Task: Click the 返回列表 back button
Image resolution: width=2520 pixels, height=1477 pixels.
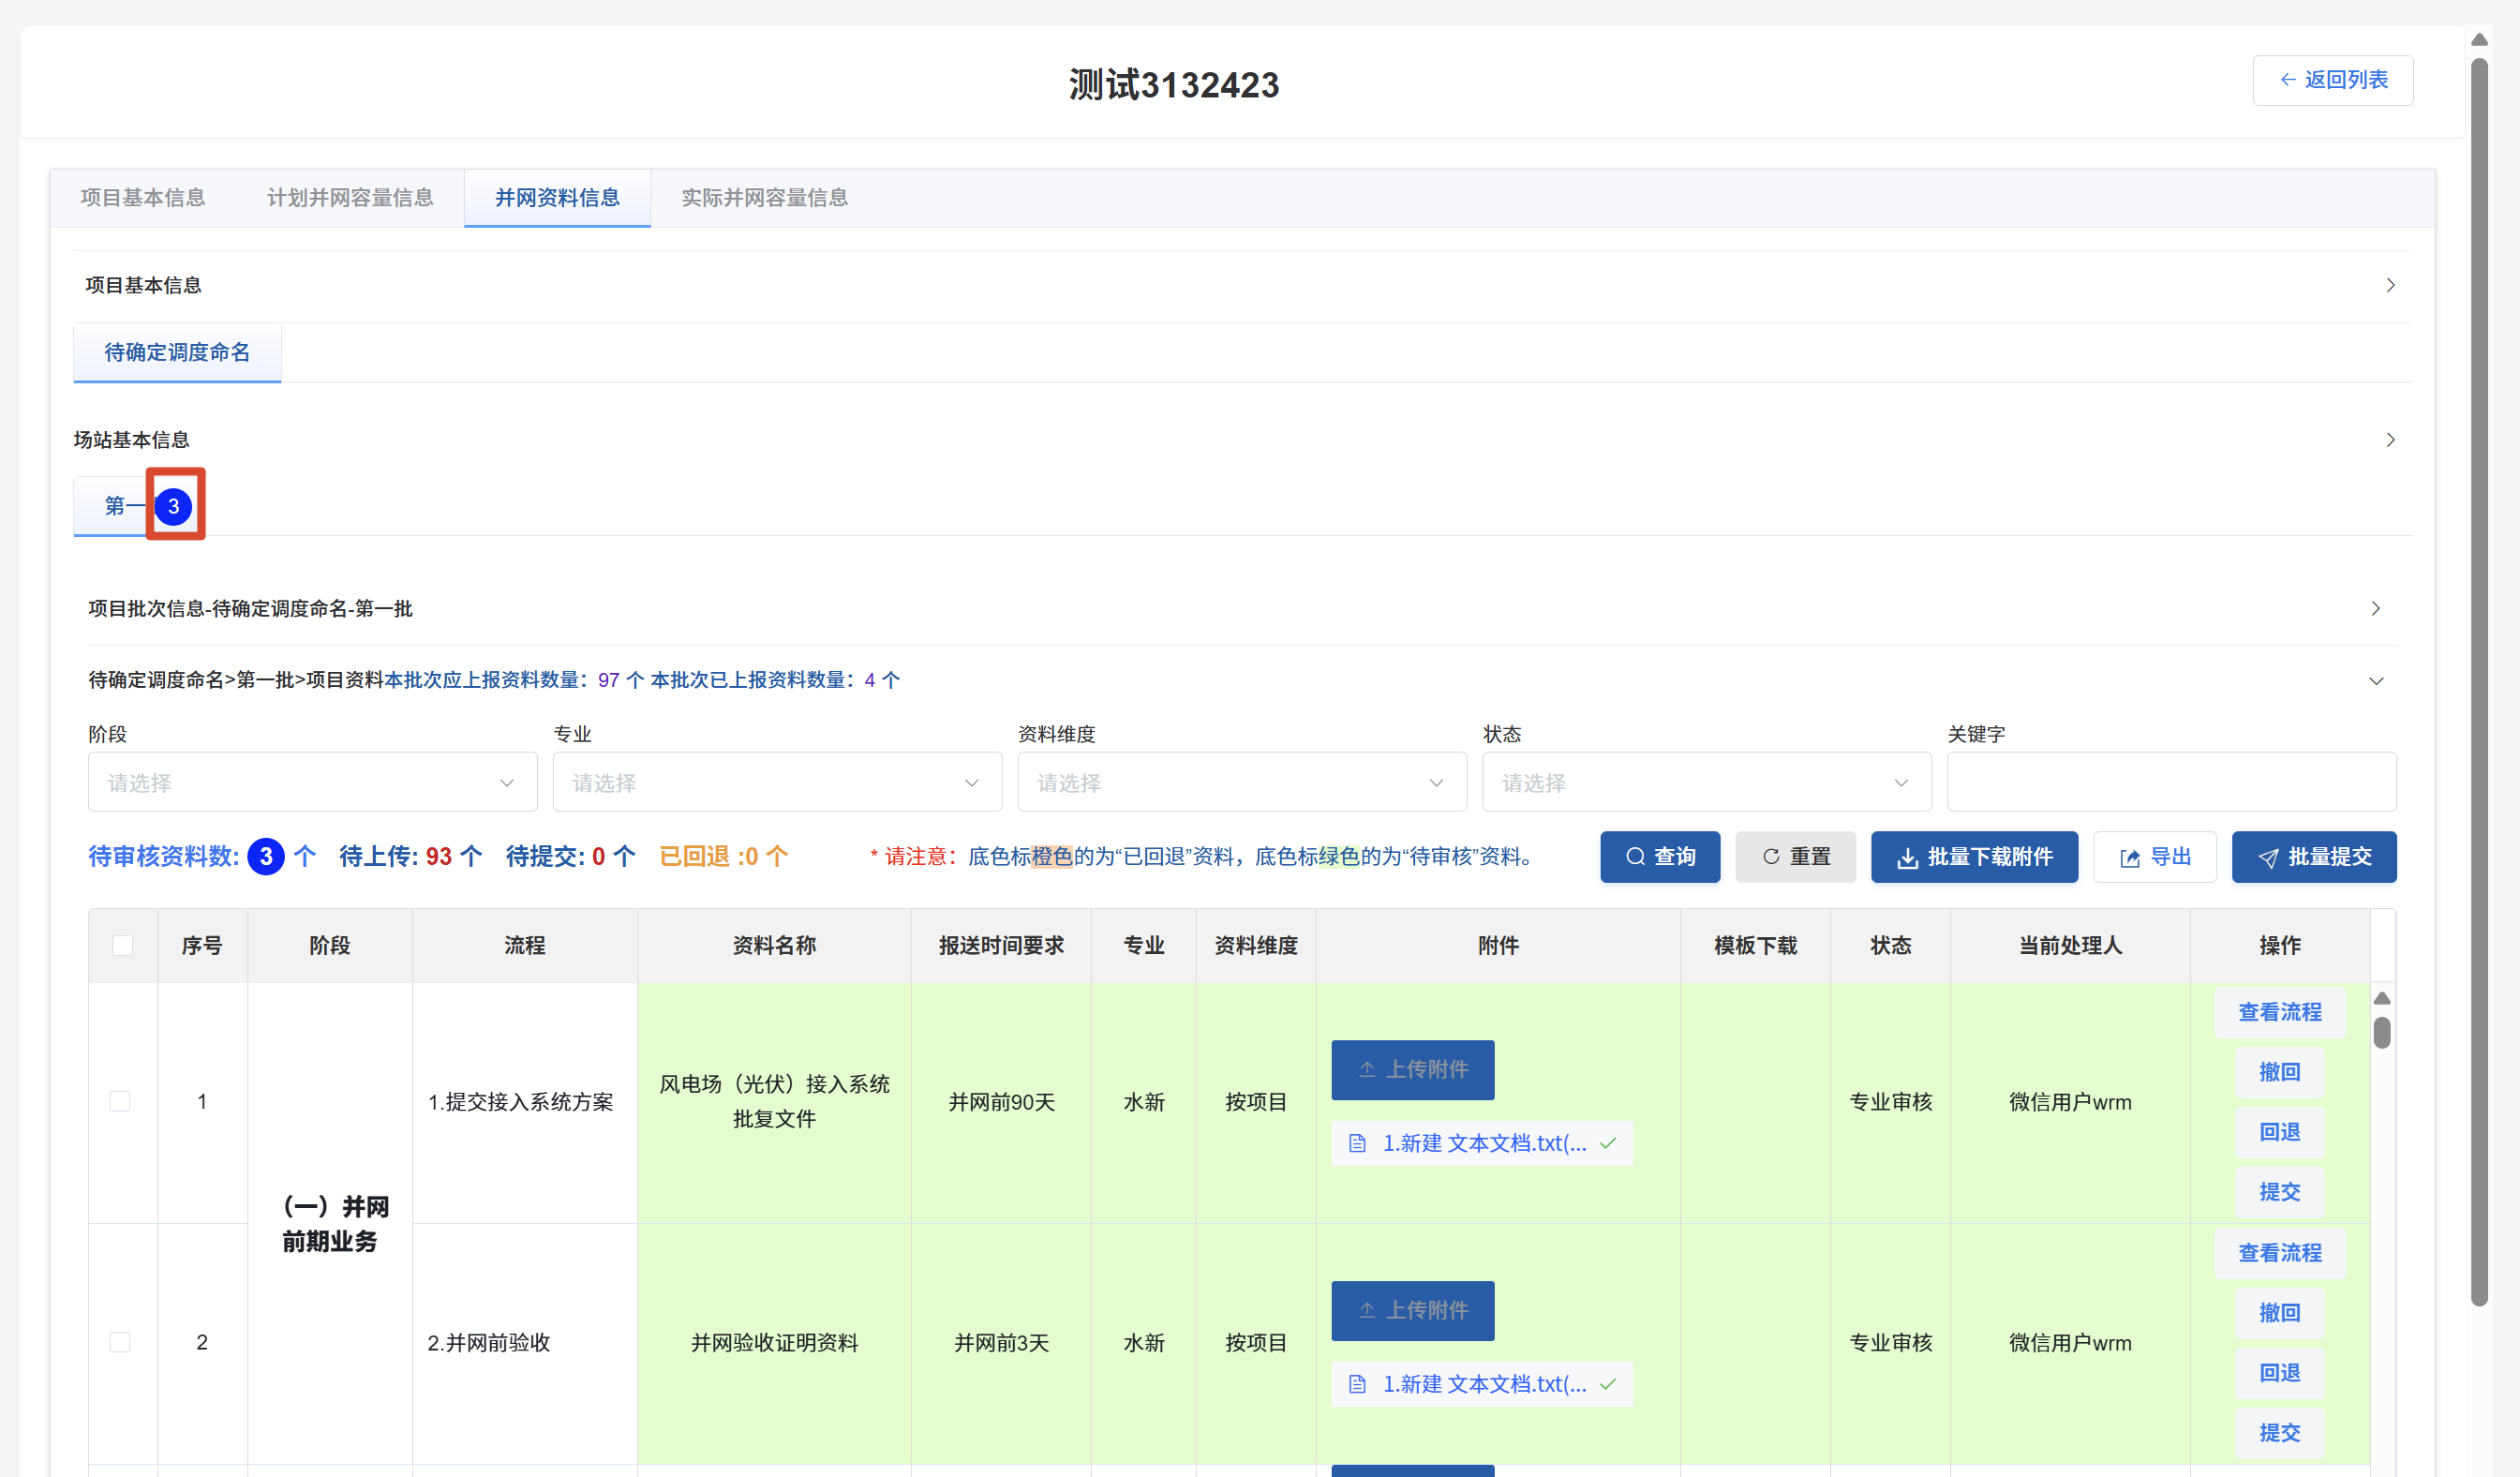Action: pyautogui.click(x=2332, y=80)
